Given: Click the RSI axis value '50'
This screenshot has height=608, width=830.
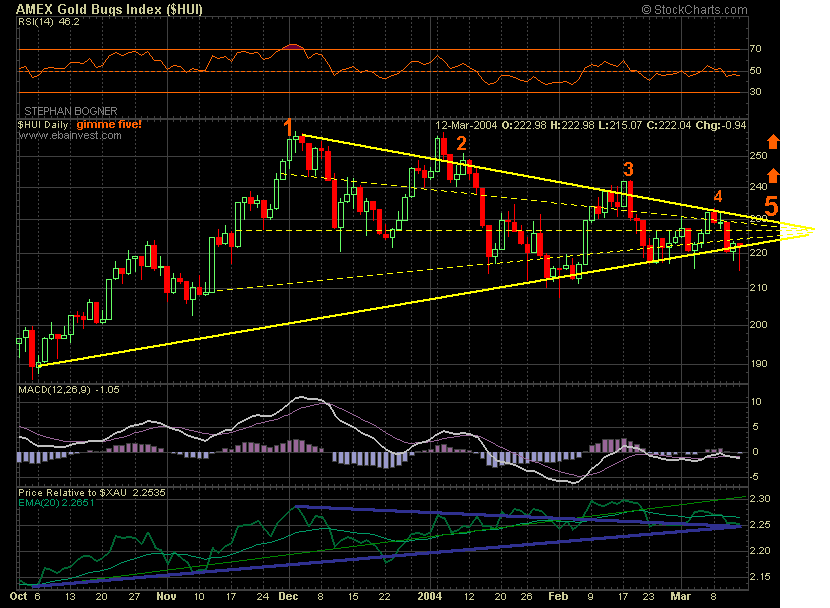Looking at the screenshot, I should click(755, 70).
